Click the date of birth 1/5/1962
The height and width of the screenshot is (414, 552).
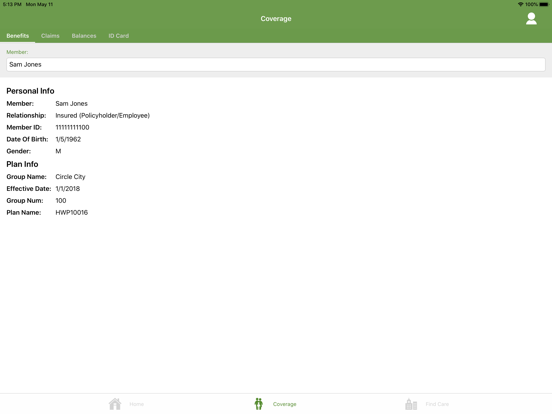point(68,139)
